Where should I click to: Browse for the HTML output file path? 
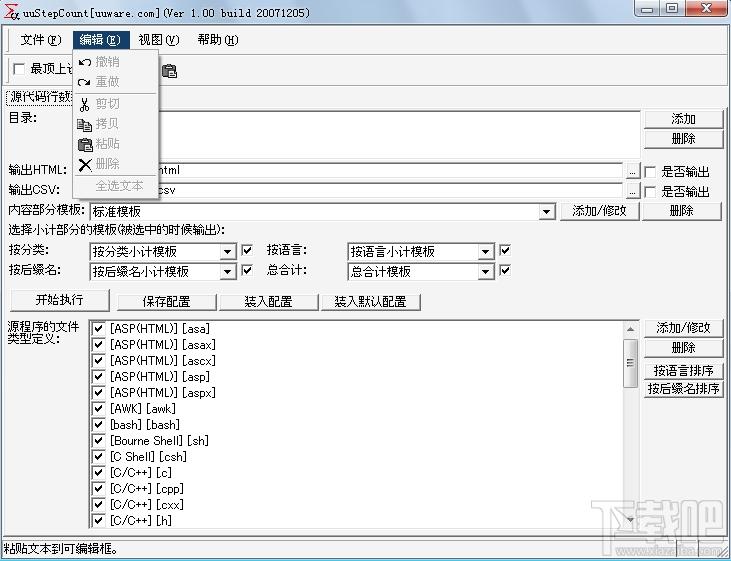[632, 172]
